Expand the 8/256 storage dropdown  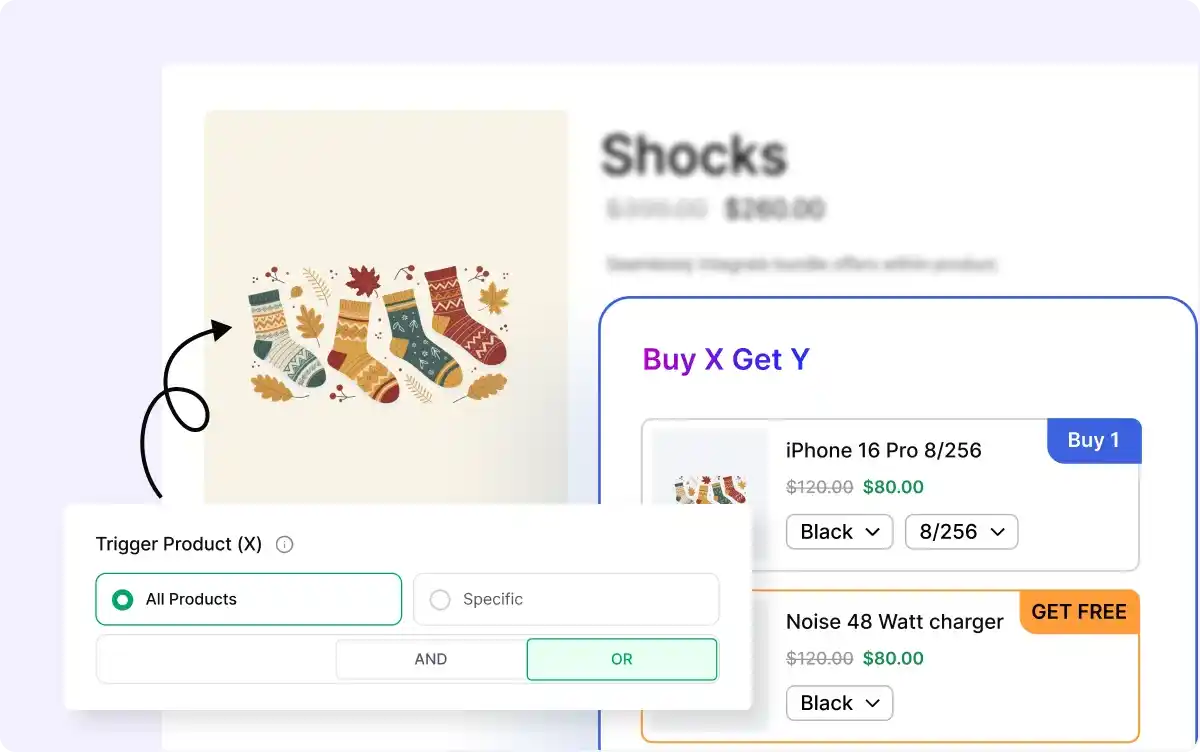[961, 532]
